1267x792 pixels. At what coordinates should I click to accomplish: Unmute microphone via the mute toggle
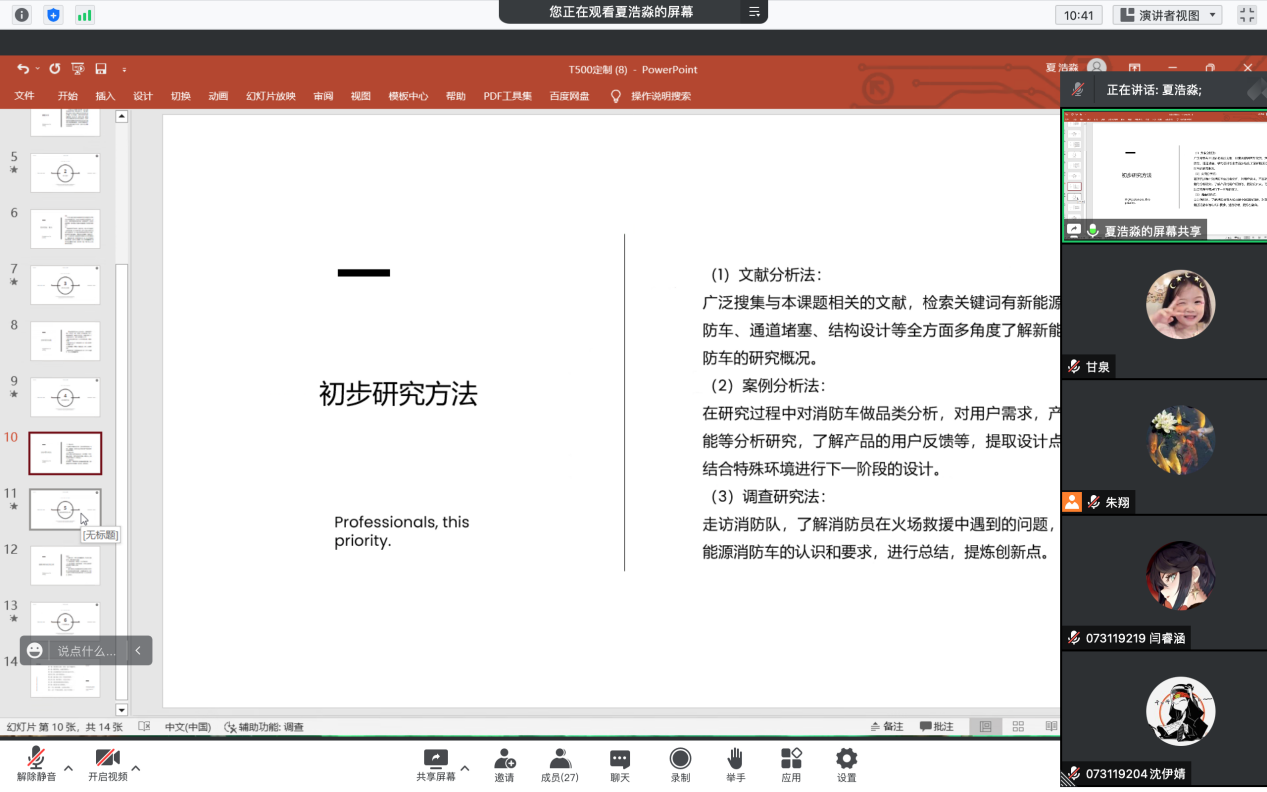point(36,759)
